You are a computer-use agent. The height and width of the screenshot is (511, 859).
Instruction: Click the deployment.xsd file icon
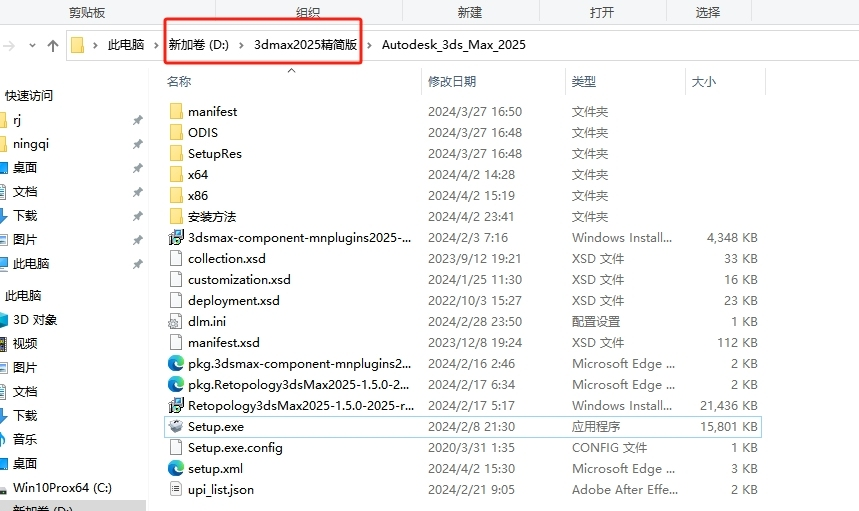point(176,300)
